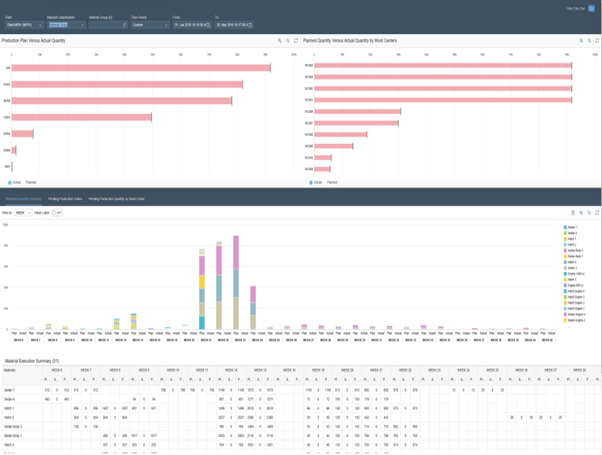602x455 pixels.
Task: Click the tallest pink bar in Production Plan chart
Action: (141, 68)
